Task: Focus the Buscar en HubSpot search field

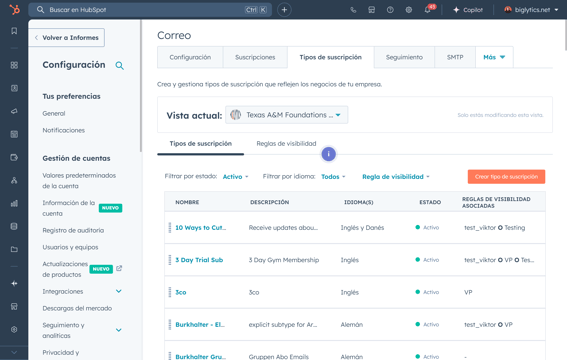Action: (150, 10)
